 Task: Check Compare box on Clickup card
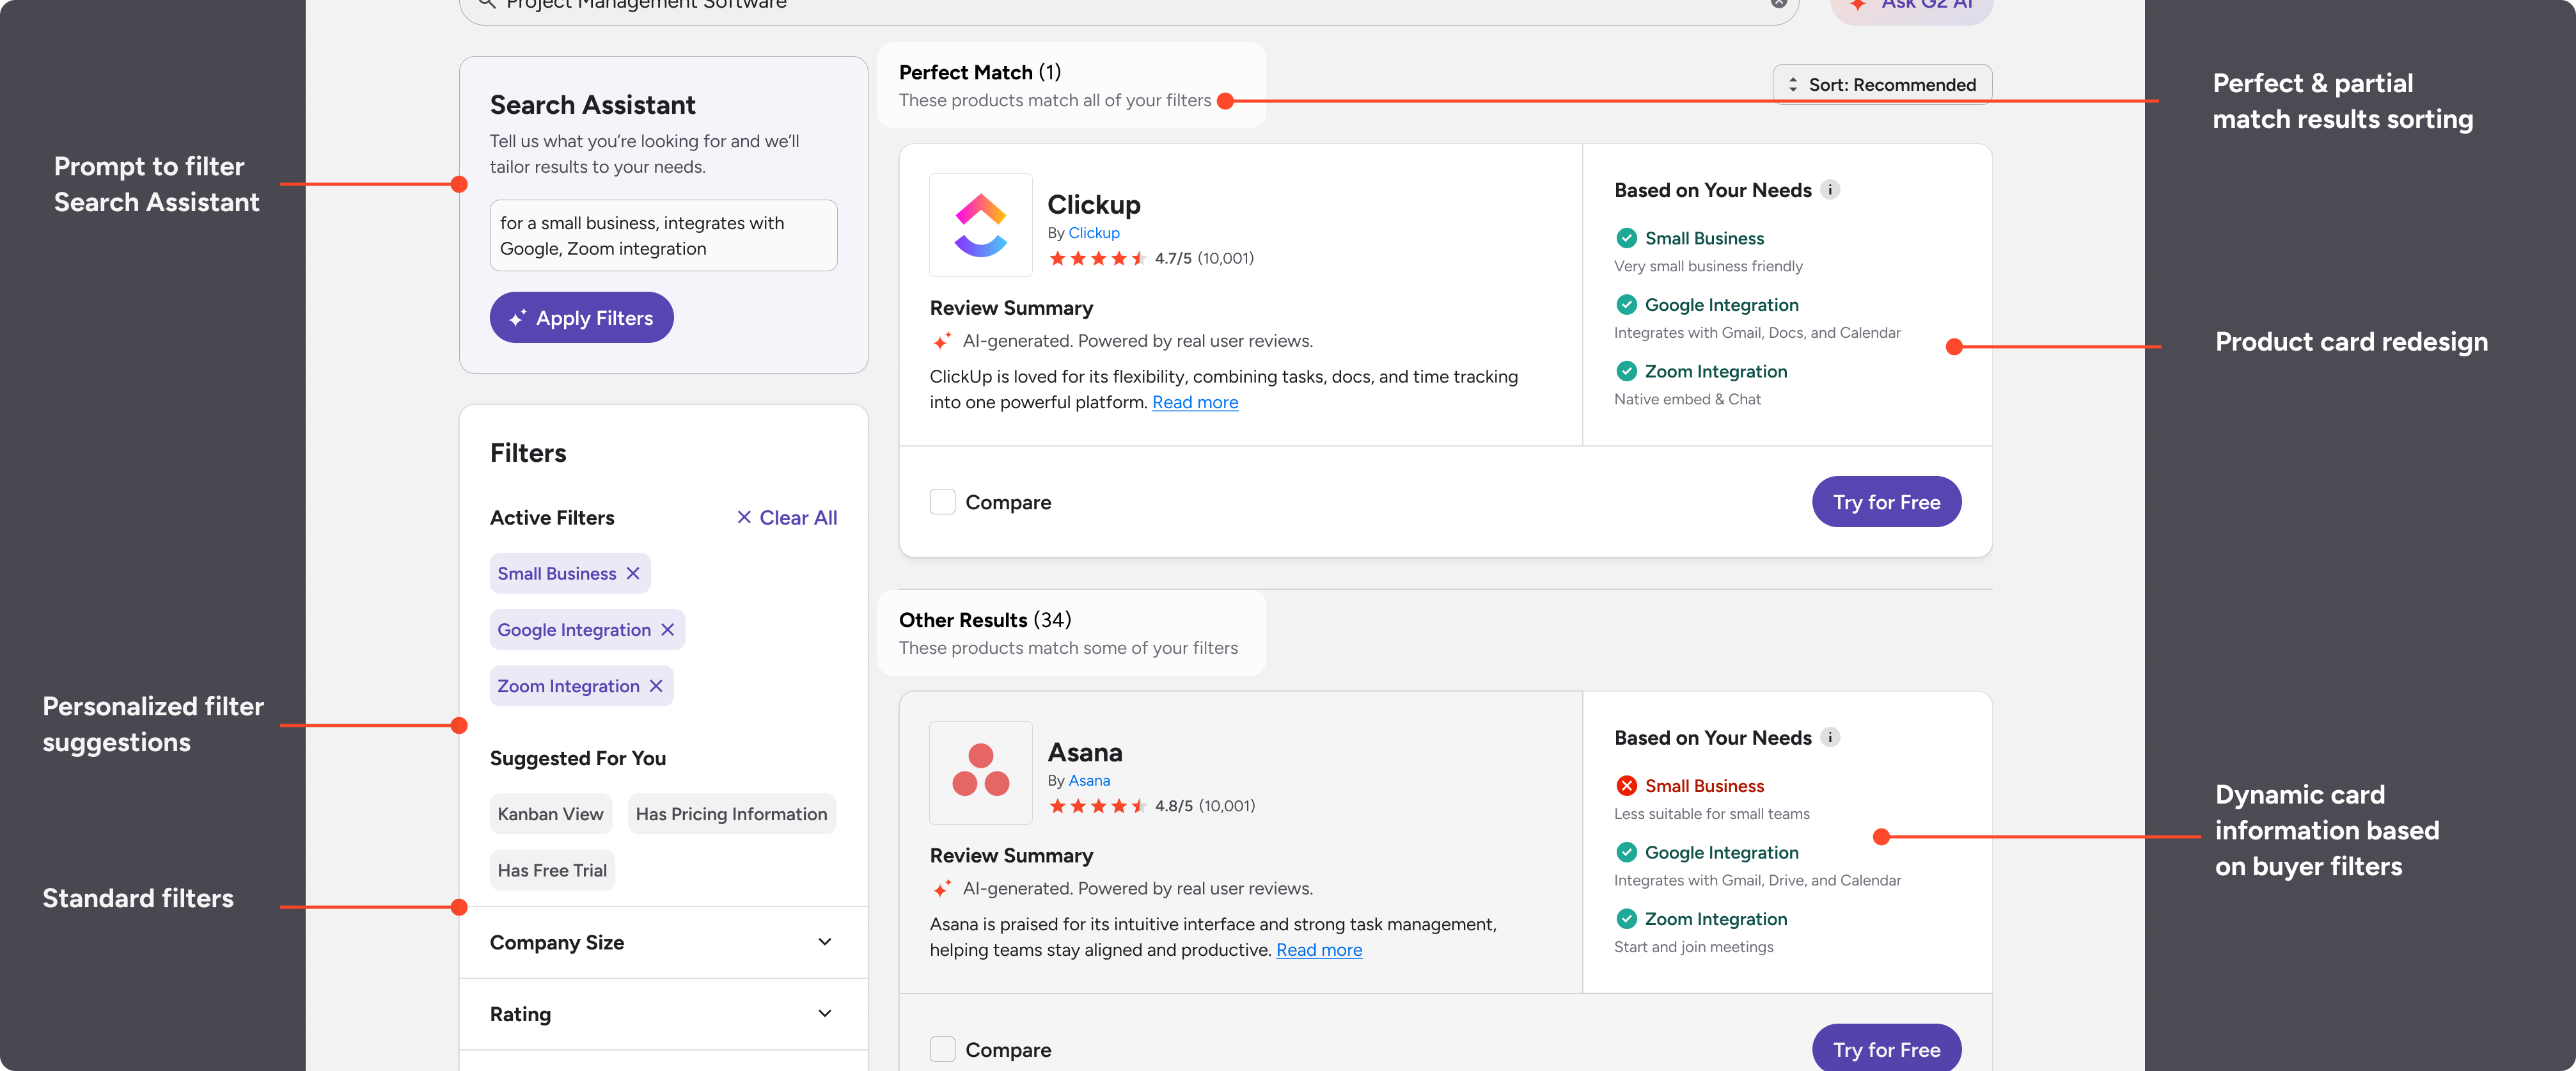coord(942,502)
